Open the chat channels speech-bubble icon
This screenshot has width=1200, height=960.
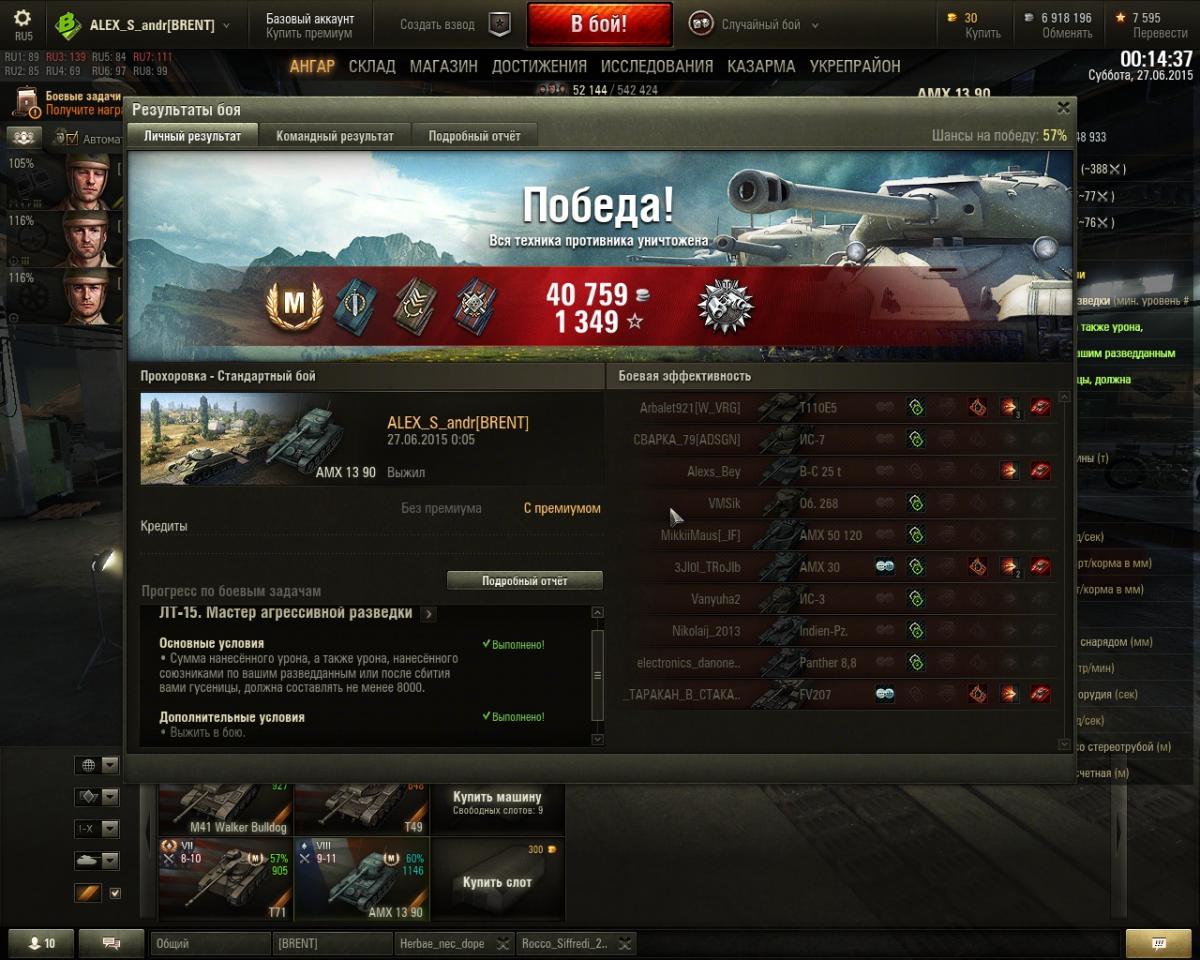click(111, 943)
